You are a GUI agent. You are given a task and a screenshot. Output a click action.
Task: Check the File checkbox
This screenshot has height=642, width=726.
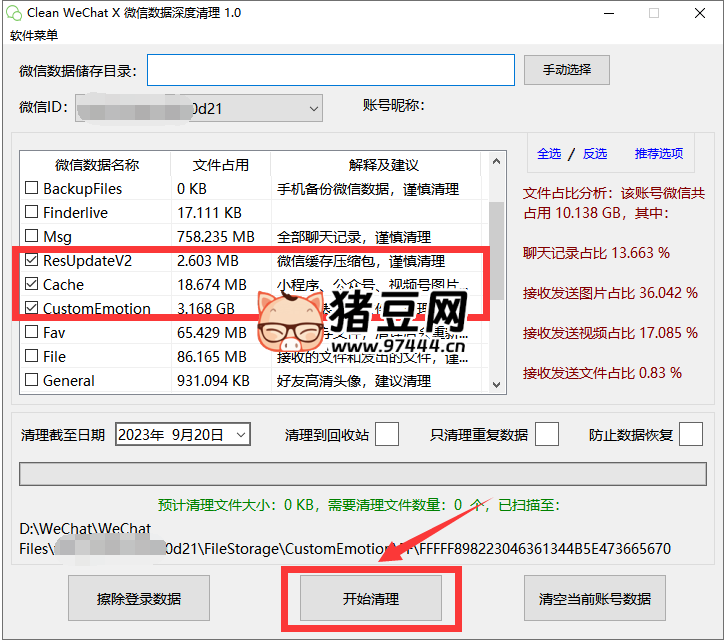point(31,356)
